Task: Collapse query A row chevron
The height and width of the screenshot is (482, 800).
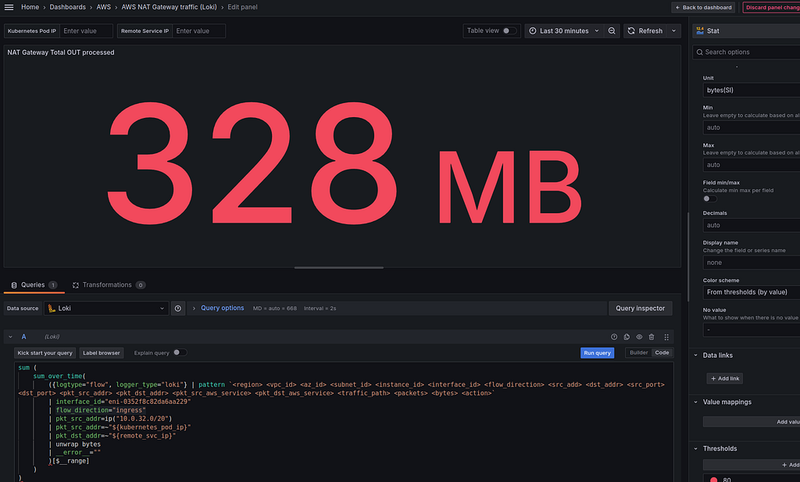Action: [10, 337]
